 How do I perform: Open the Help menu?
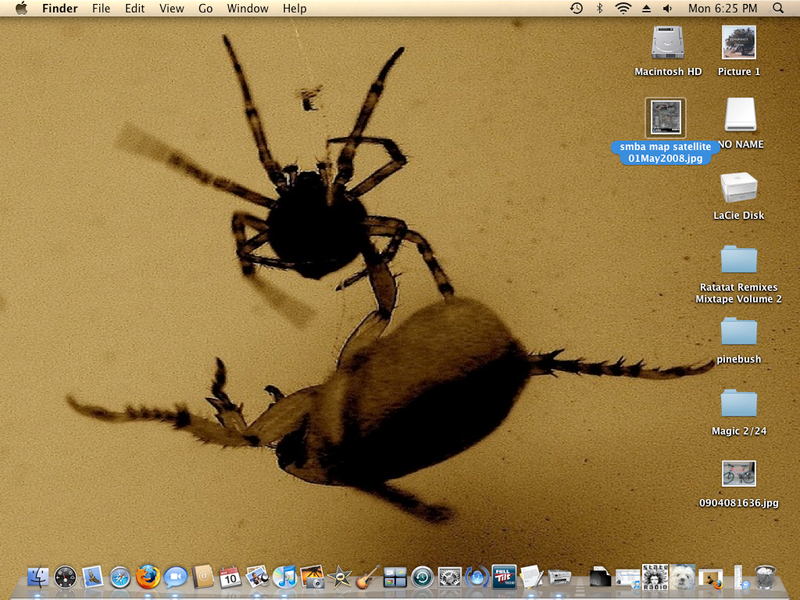click(294, 8)
